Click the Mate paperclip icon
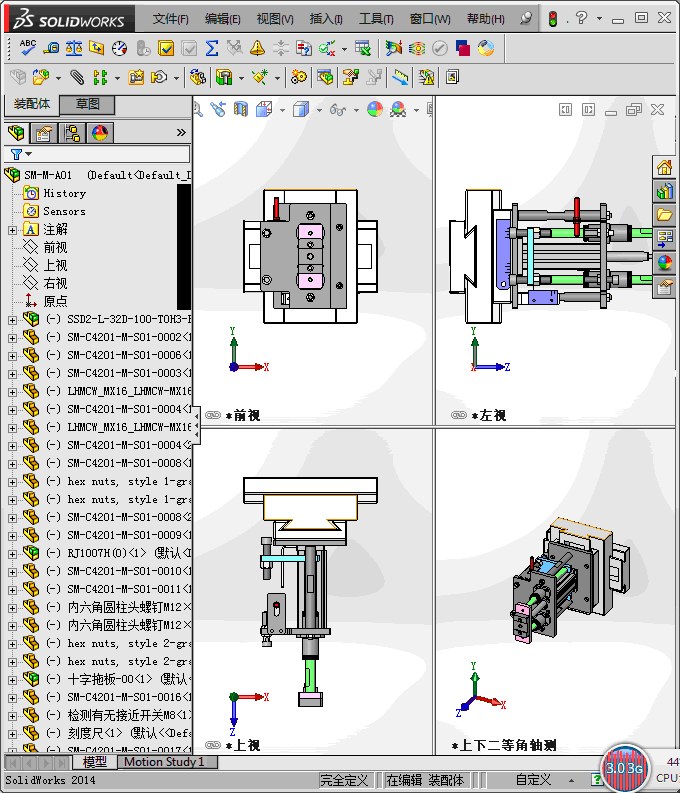This screenshot has height=793, width=680. pyautogui.click(x=77, y=77)
